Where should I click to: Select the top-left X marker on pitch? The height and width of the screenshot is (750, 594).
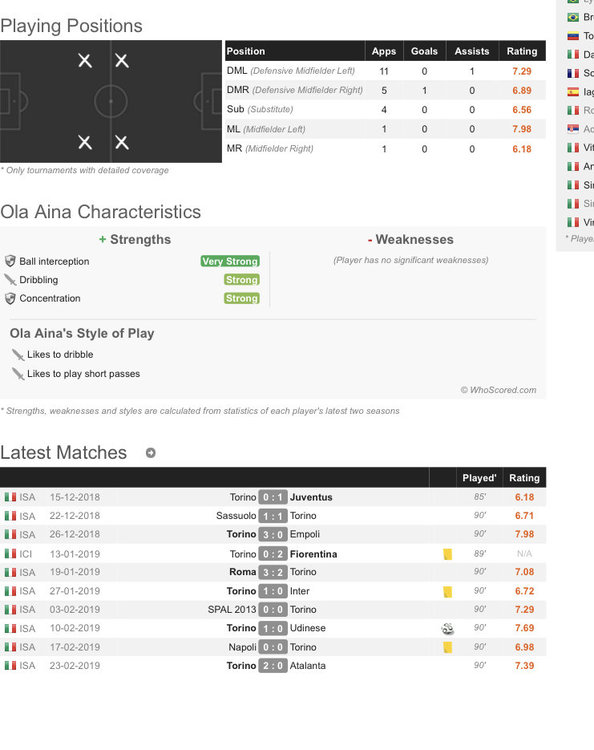[85, 61]
